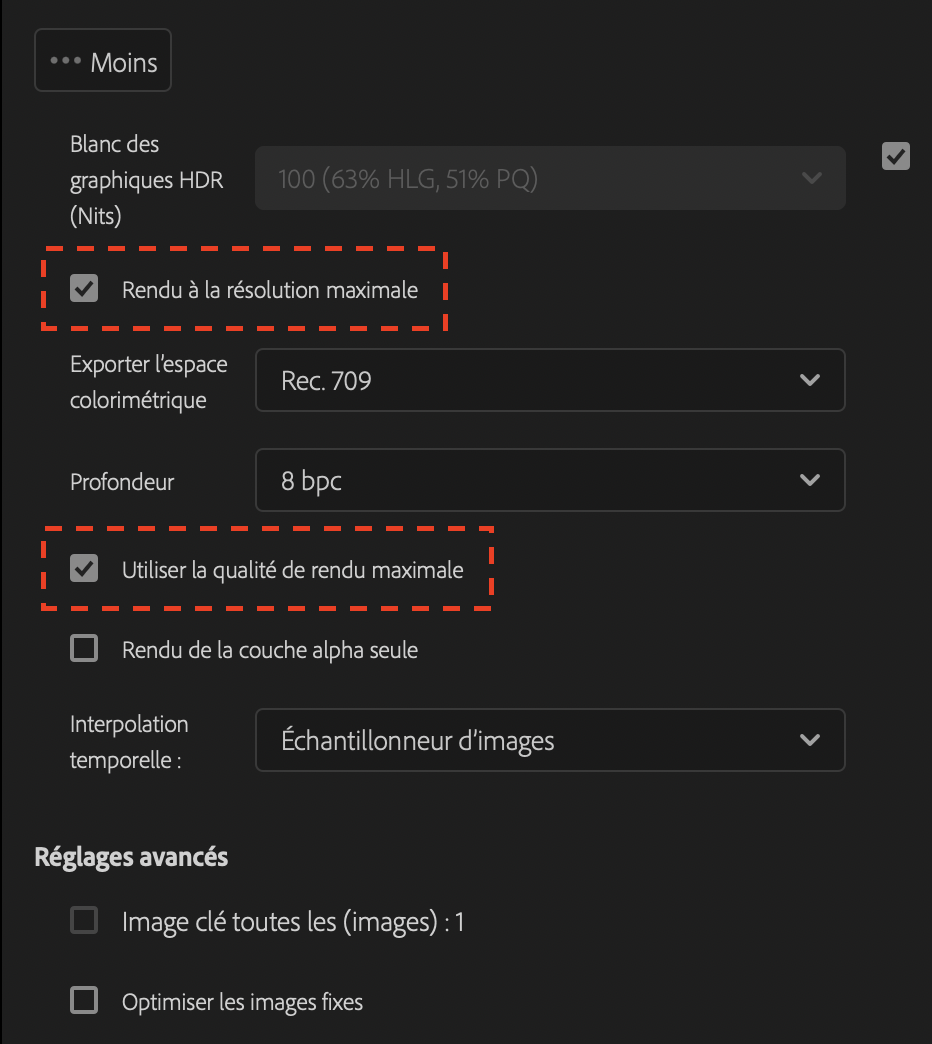Viewport: 932px width, 1044px height.
Task: Collapse options with the "Moins" button
Action: click(x=103, y=60)
